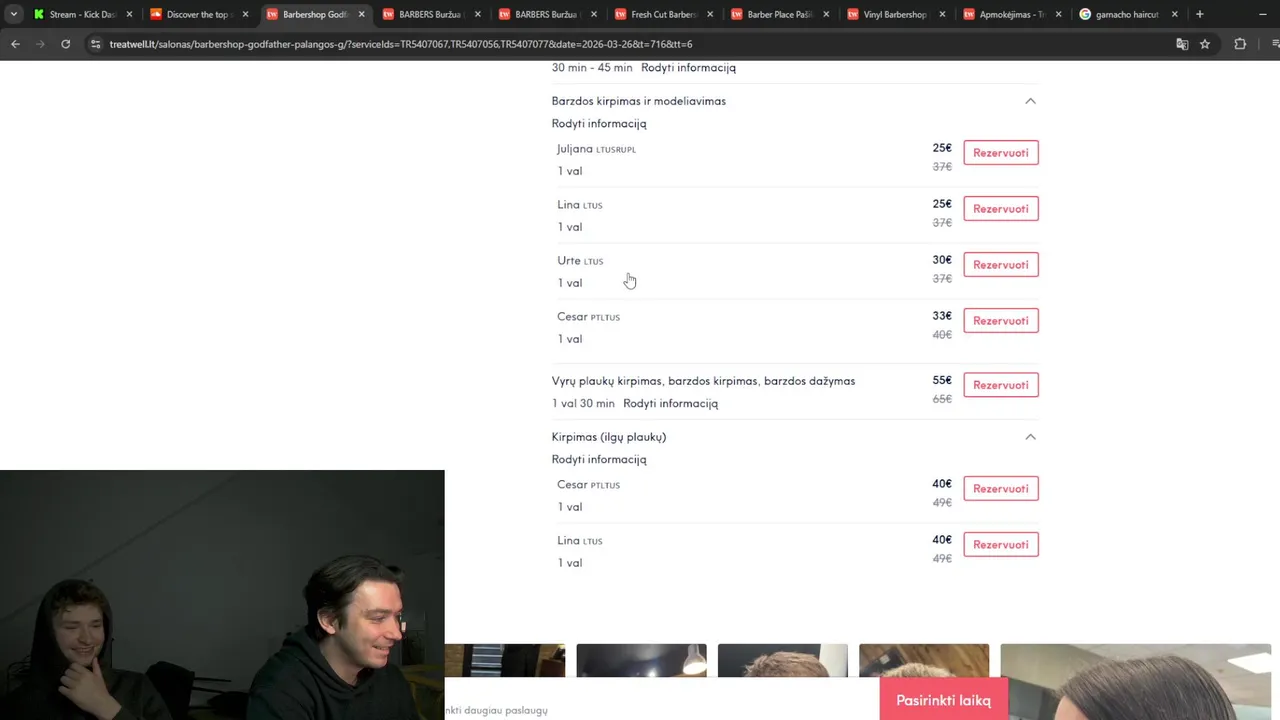The width and height of the screenshot is (1280, 720).
Task: Close the Barbershop Godfather tab
Action: pyautogui.click(x=361, y=14)
